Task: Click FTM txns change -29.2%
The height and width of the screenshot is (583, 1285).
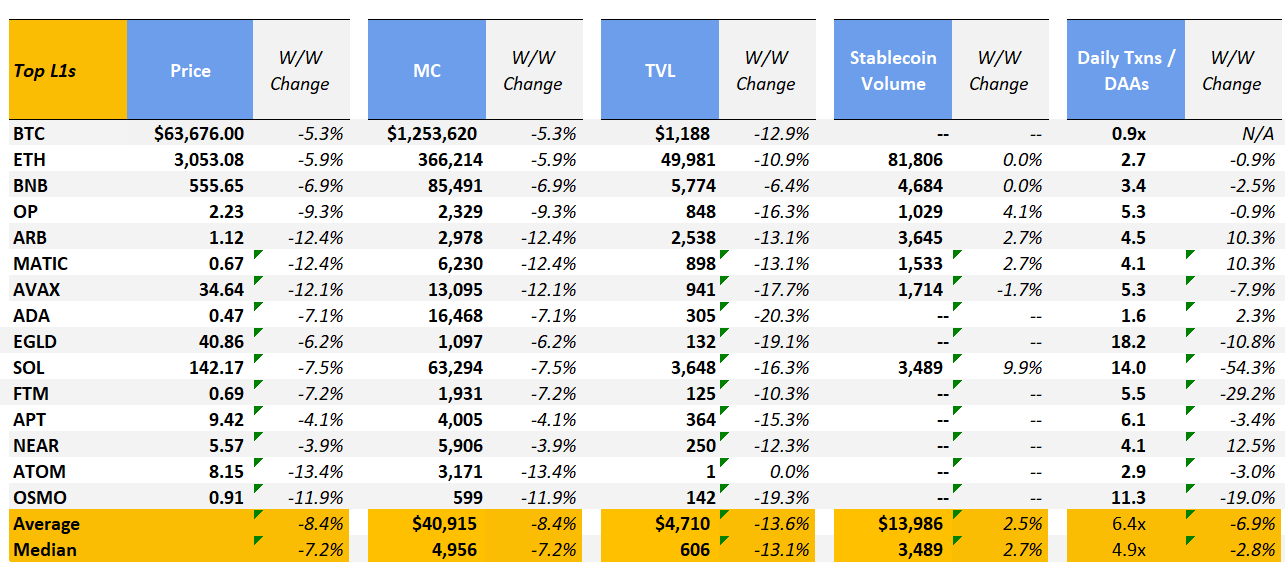Action: (1250, 393)
